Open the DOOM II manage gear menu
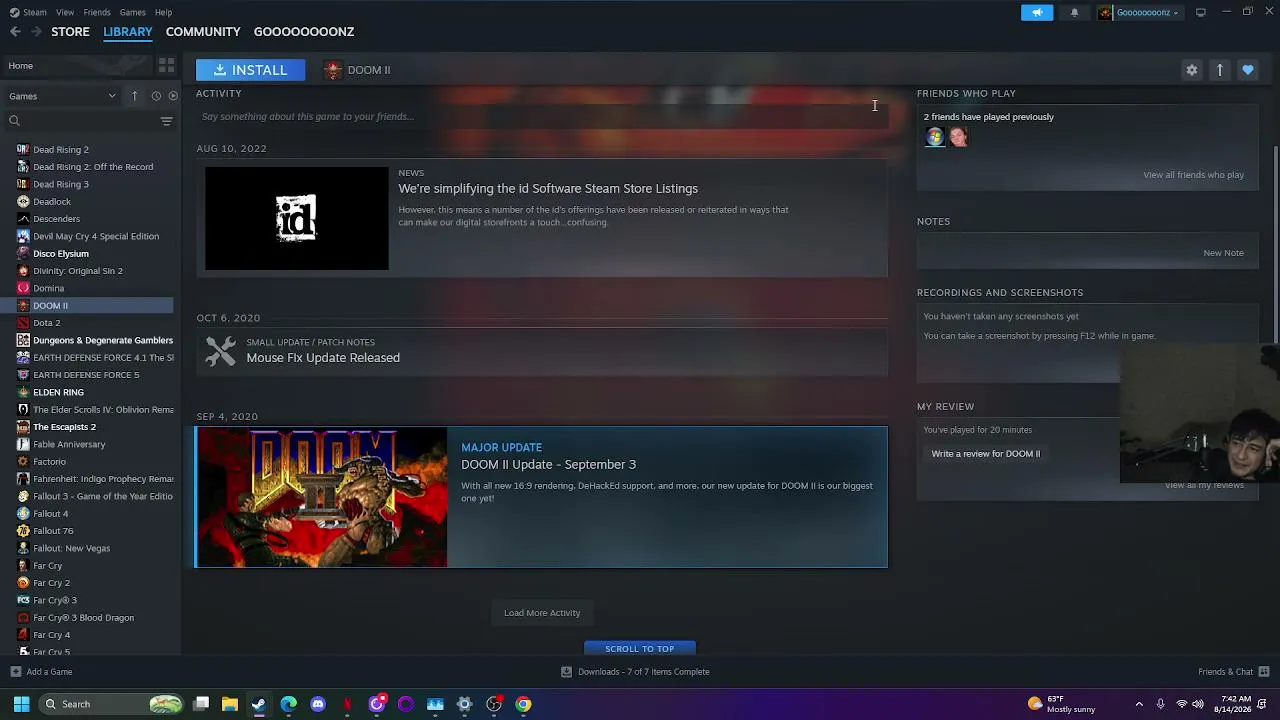 click(1191, 70)
